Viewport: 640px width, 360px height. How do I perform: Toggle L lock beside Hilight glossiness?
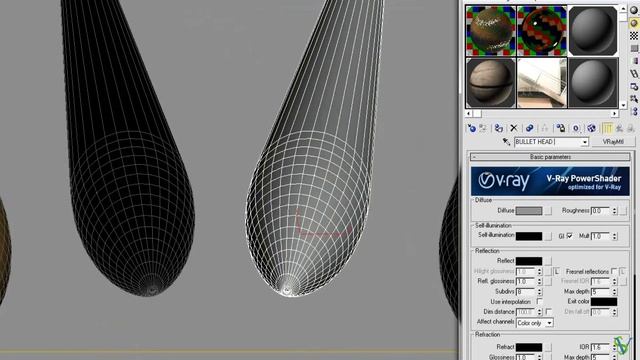tap(557, 271)
